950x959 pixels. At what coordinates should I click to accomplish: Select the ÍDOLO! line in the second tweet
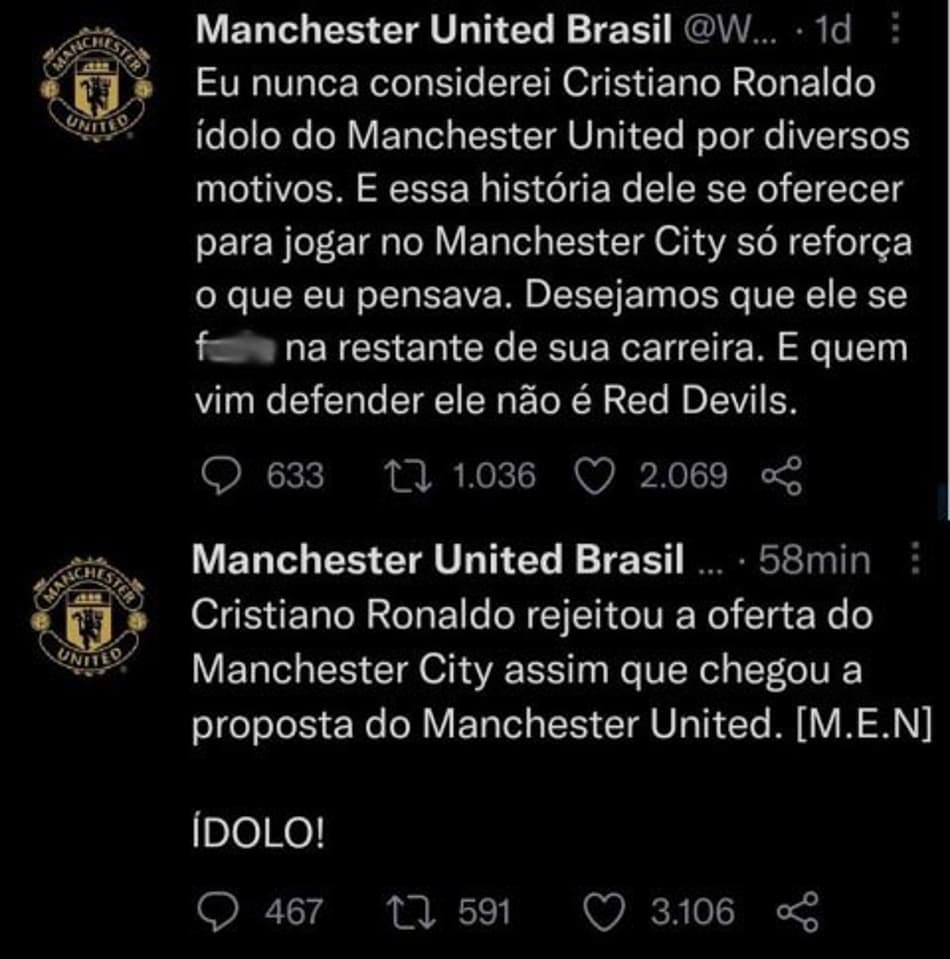tap(258, 832)
